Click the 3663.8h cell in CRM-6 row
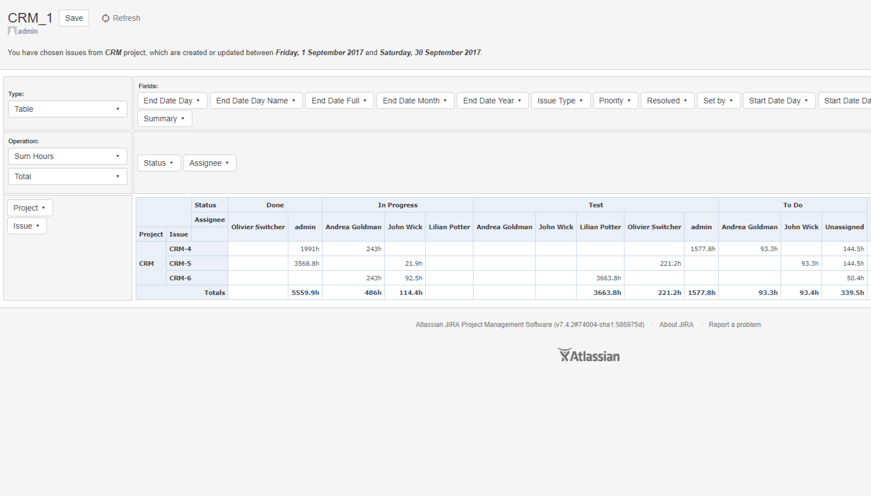This screenshot has height=496, width=871. 600,278
